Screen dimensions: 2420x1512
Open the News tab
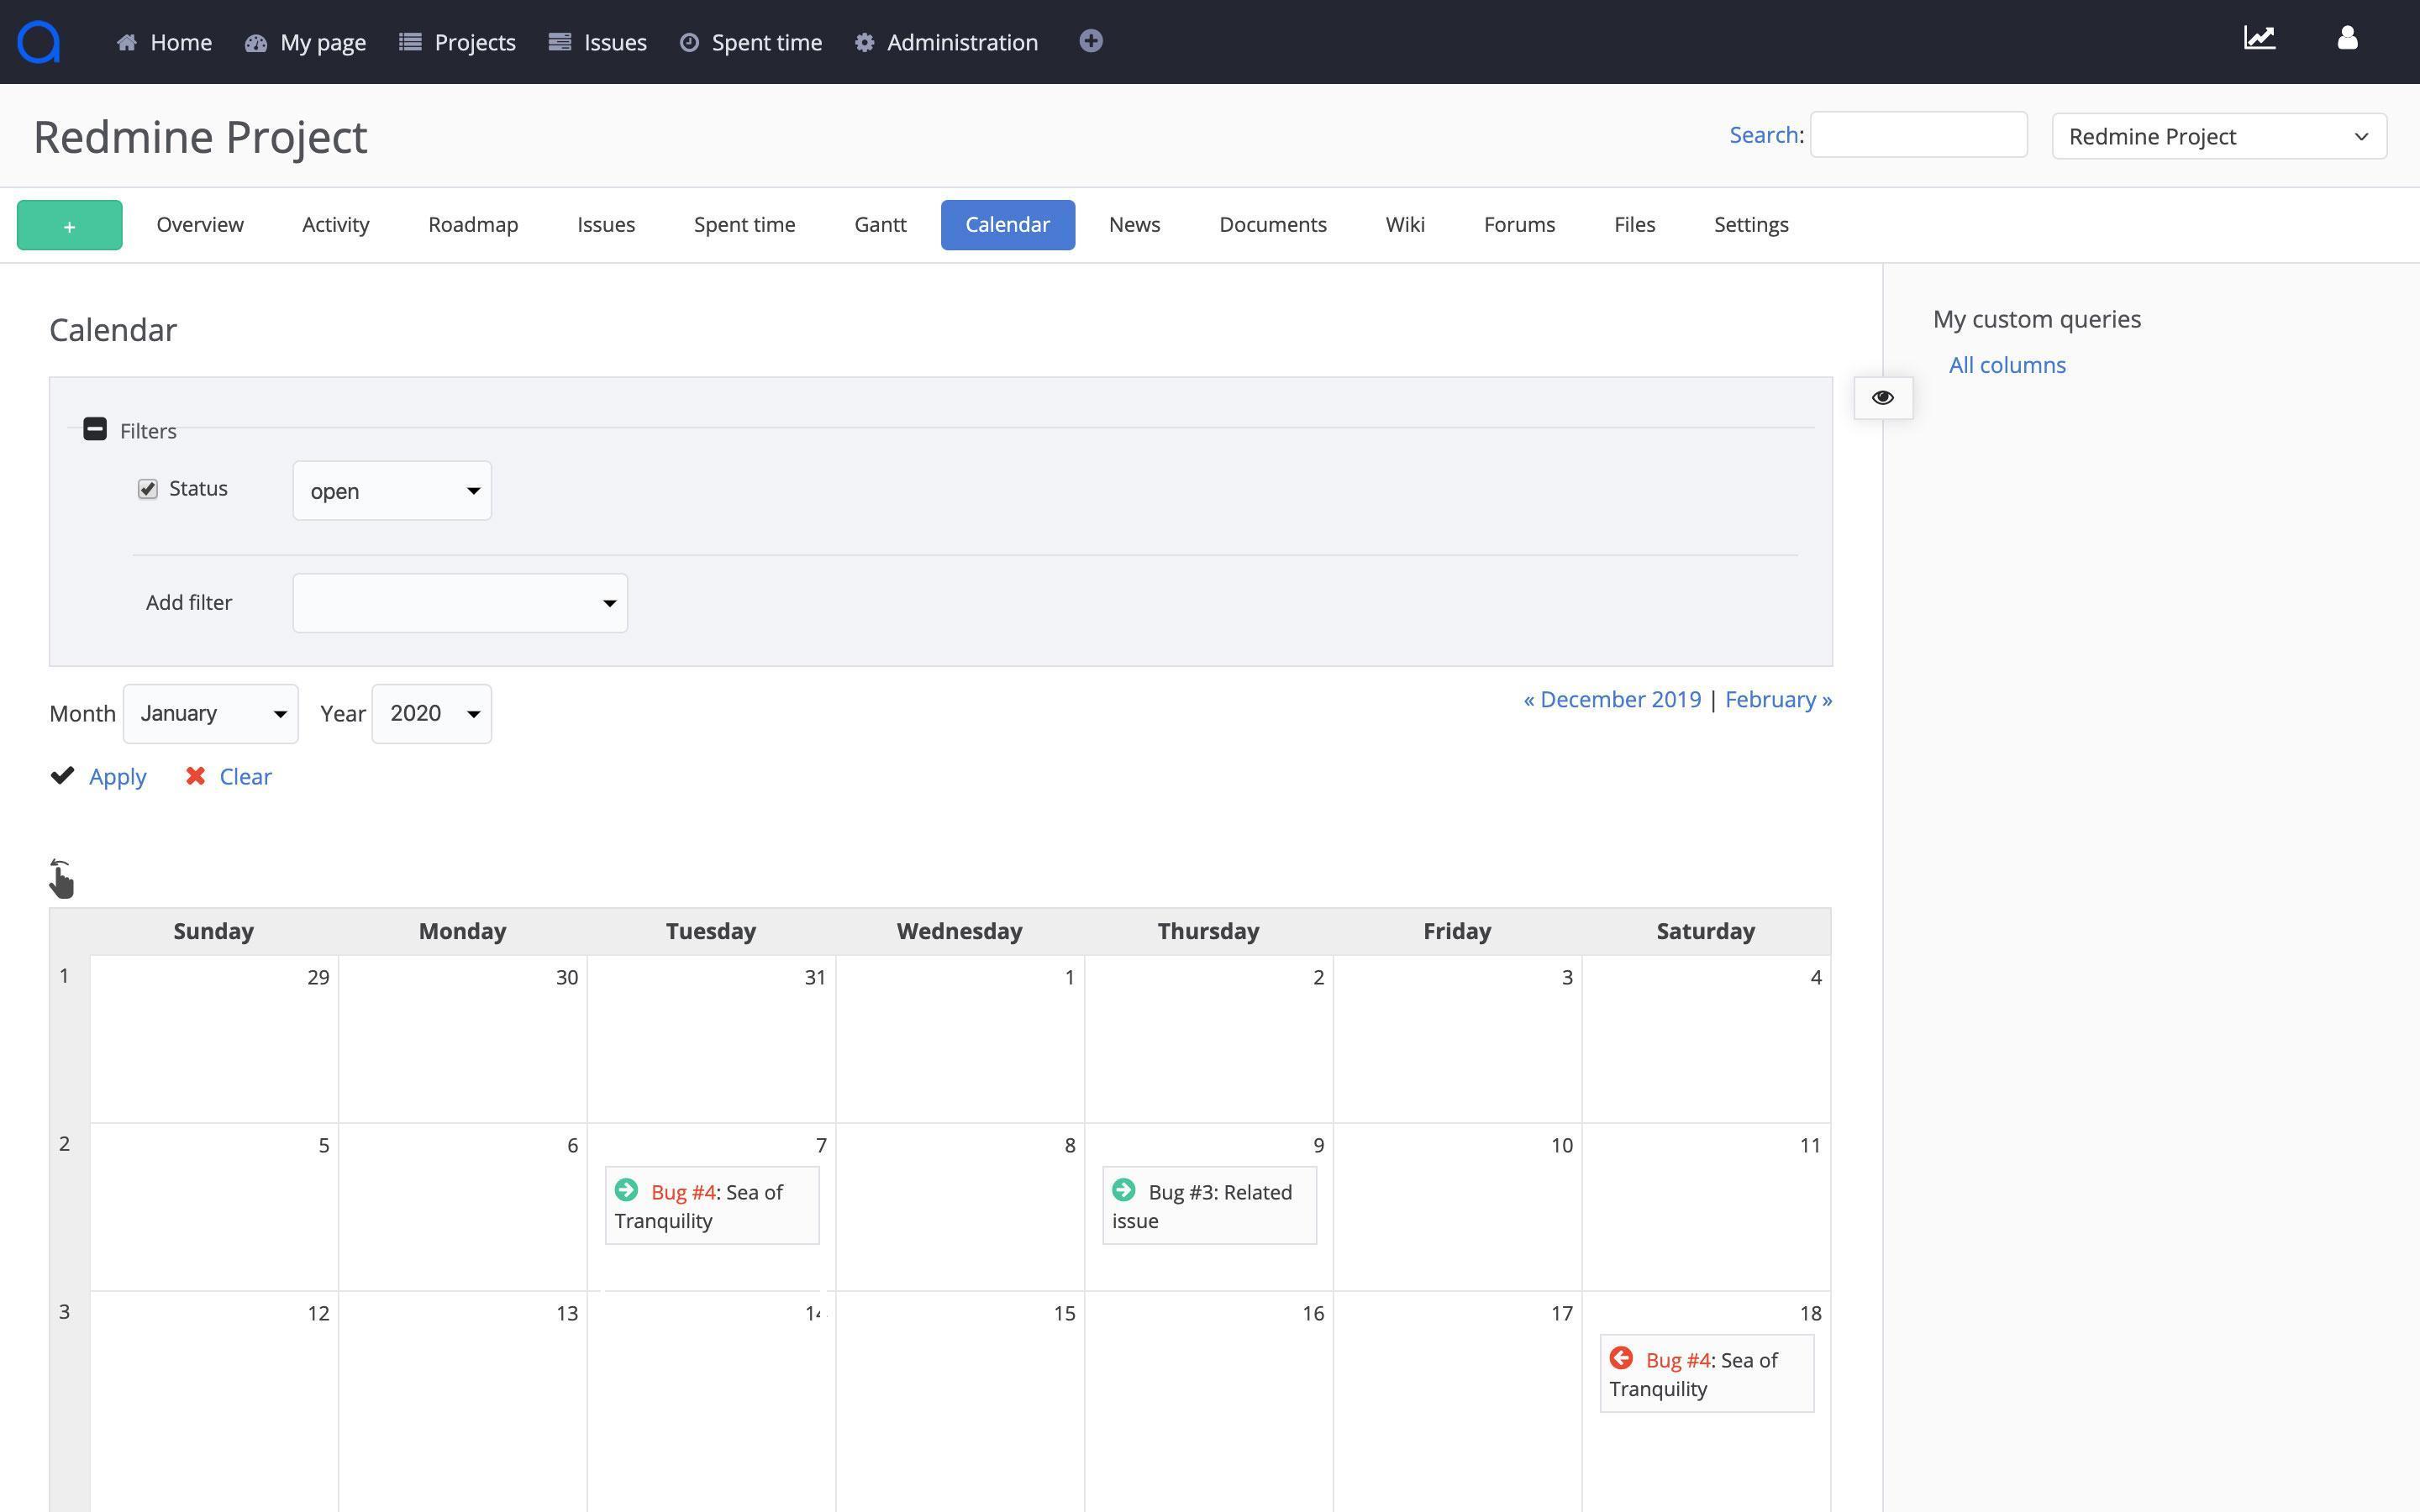pos(1134,225)
